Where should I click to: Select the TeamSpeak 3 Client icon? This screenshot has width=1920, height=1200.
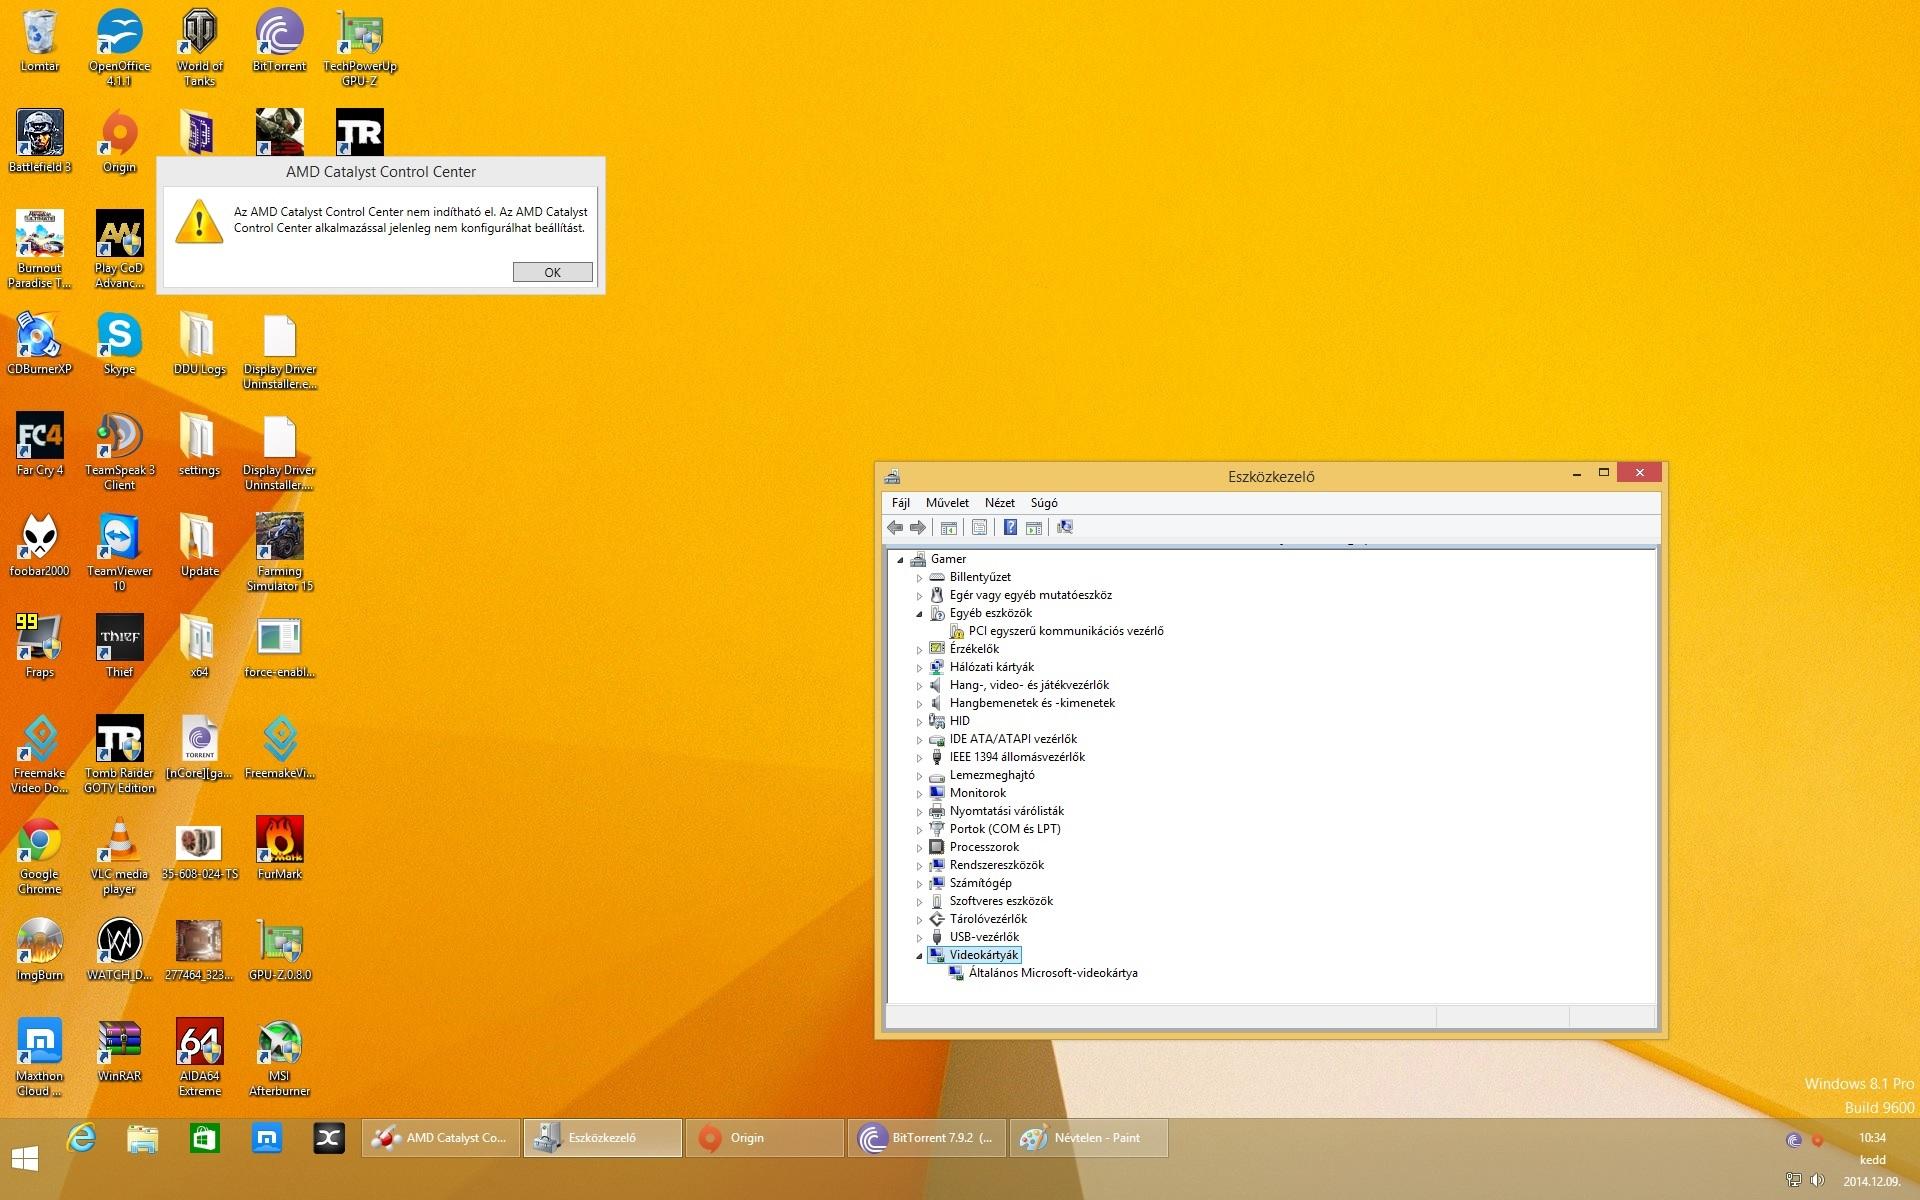[x=120, y=451]
